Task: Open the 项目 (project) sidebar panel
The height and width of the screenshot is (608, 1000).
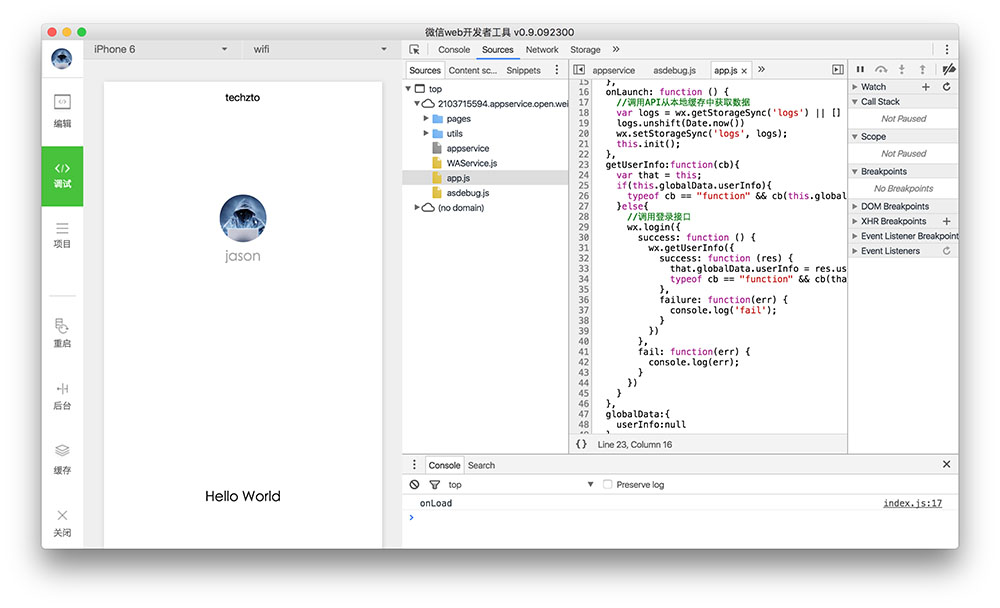Action: pos(62,235)
